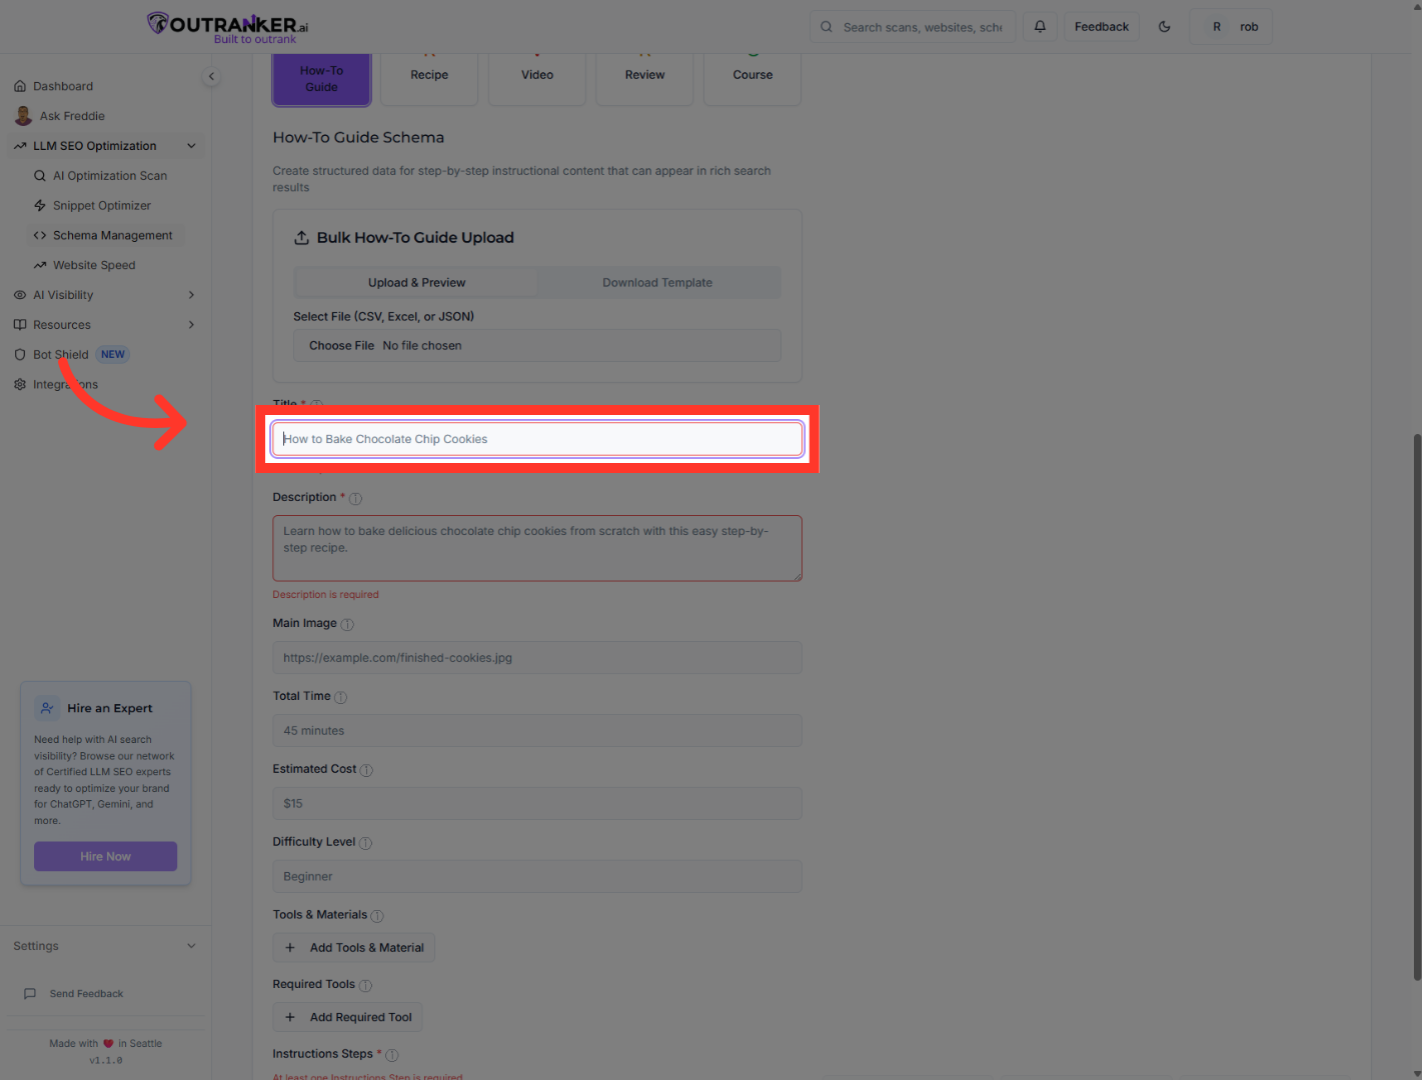Focus the search scans and websites field
Viewport: 1422px width, 1080px height.
(913, 27)
